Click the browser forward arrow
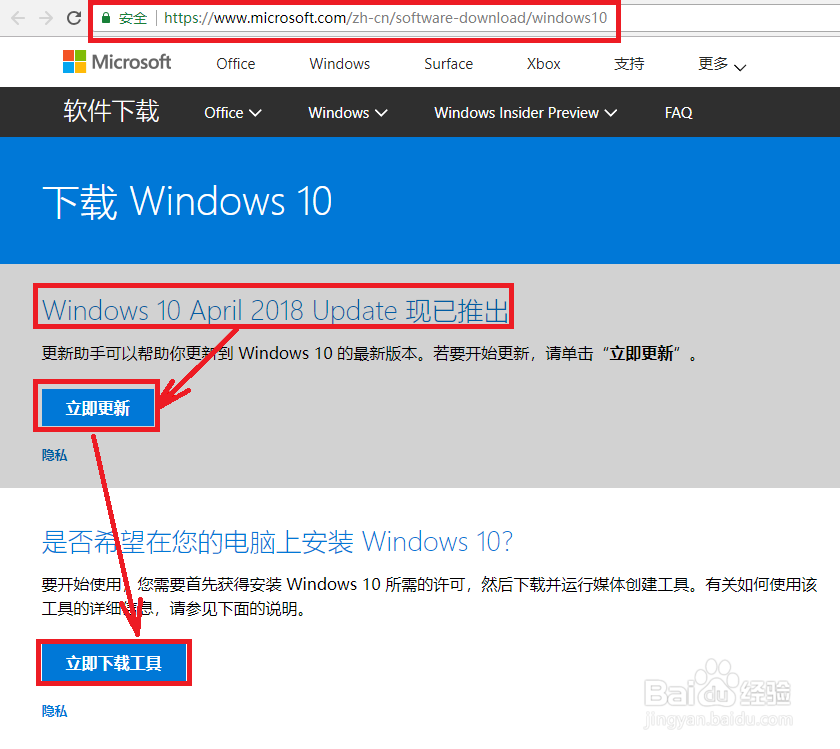The width and height of the screenshot is (840, 749). click(46, 18)
